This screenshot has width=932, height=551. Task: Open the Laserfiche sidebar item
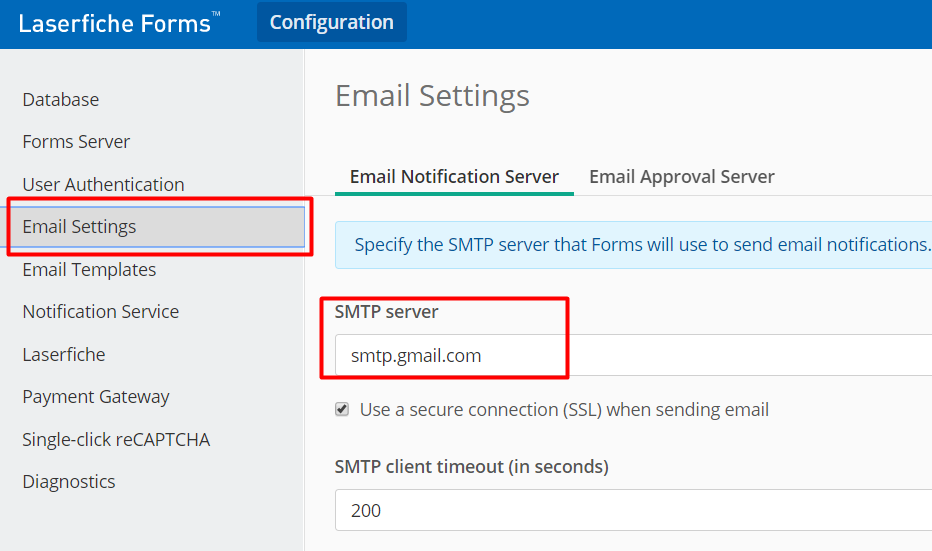[x=64, y=354]
